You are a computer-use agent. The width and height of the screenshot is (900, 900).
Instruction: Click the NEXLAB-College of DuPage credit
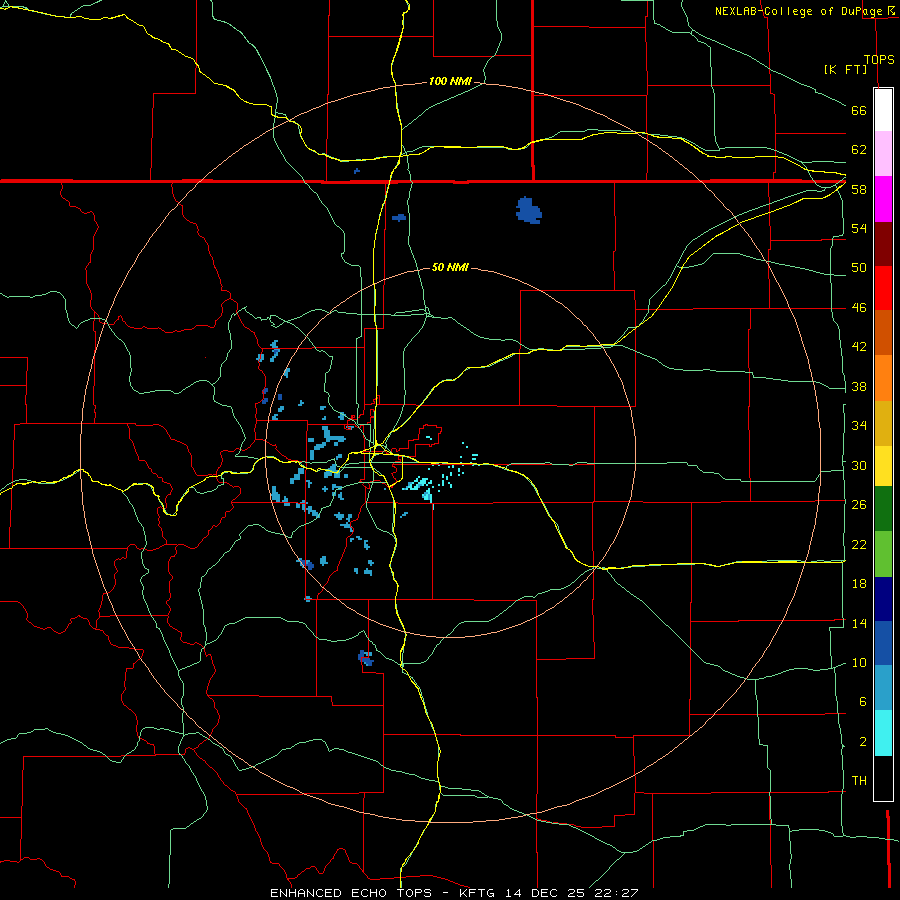[x=800, y=11]
